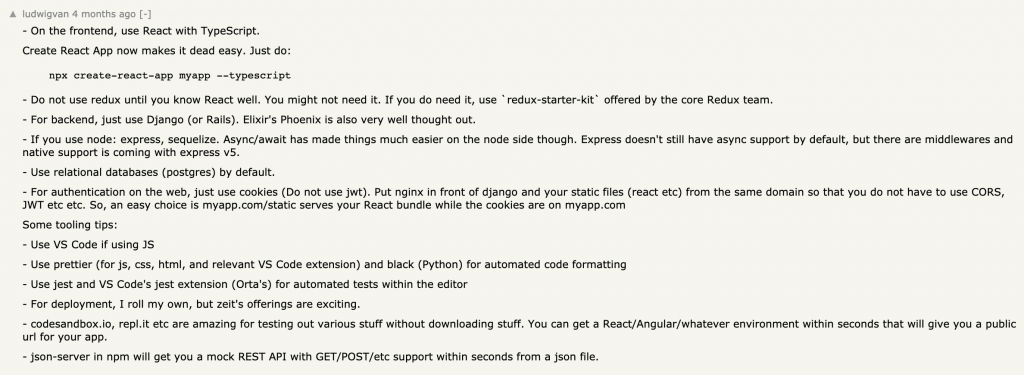This screenshot has height=375, width=1024.
Task: Click the deployment zeit's offerings line
Action: tap(191, 304)
